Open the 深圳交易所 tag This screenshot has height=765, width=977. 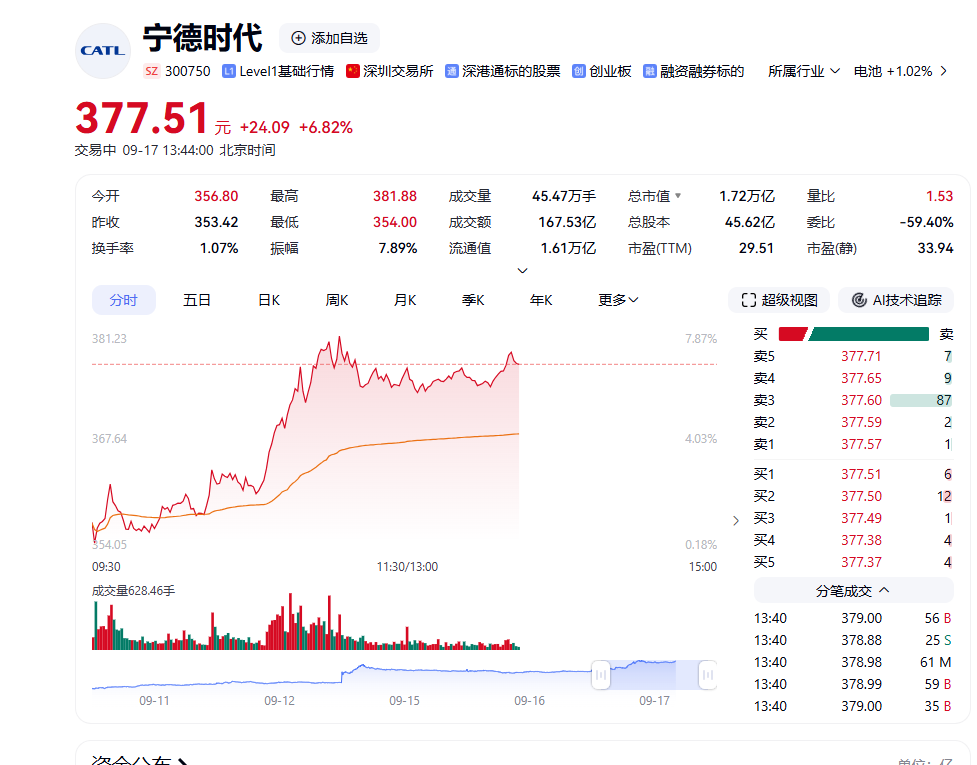[390, 71]
